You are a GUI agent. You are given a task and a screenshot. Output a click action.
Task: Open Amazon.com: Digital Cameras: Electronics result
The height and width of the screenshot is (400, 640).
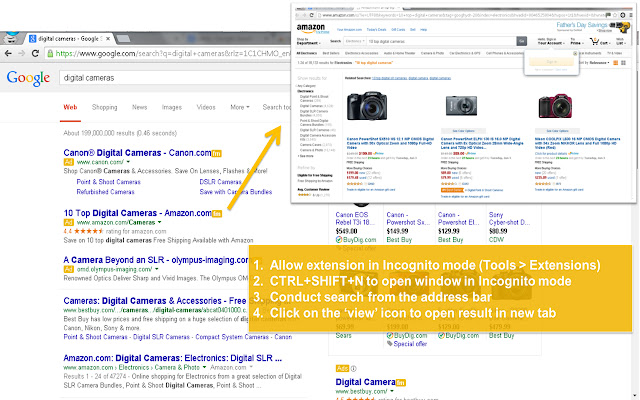coord(173,358)
